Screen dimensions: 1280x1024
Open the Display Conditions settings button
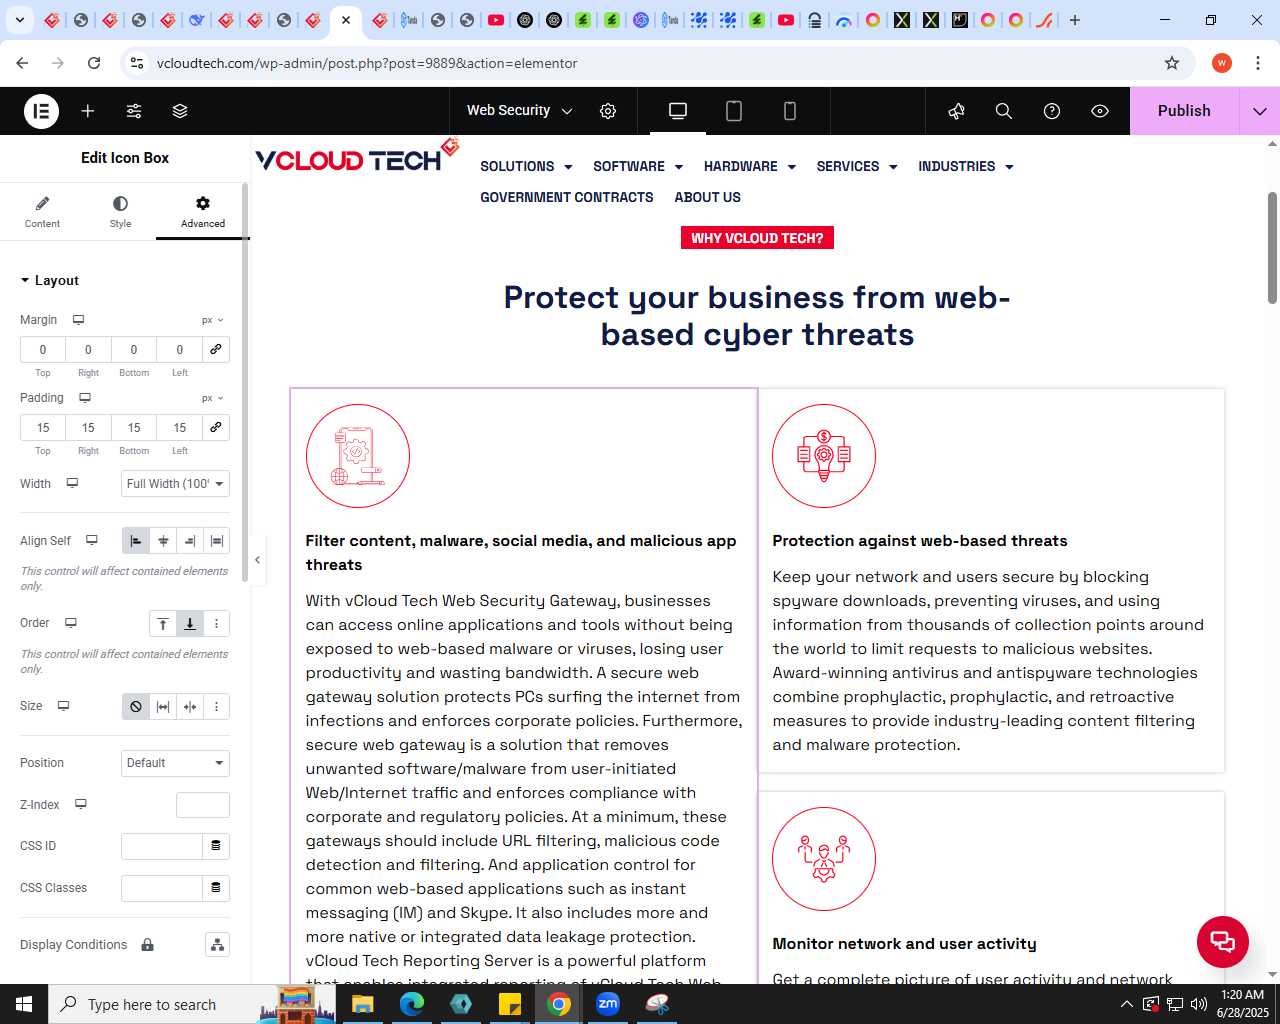(x=217, y=945)
